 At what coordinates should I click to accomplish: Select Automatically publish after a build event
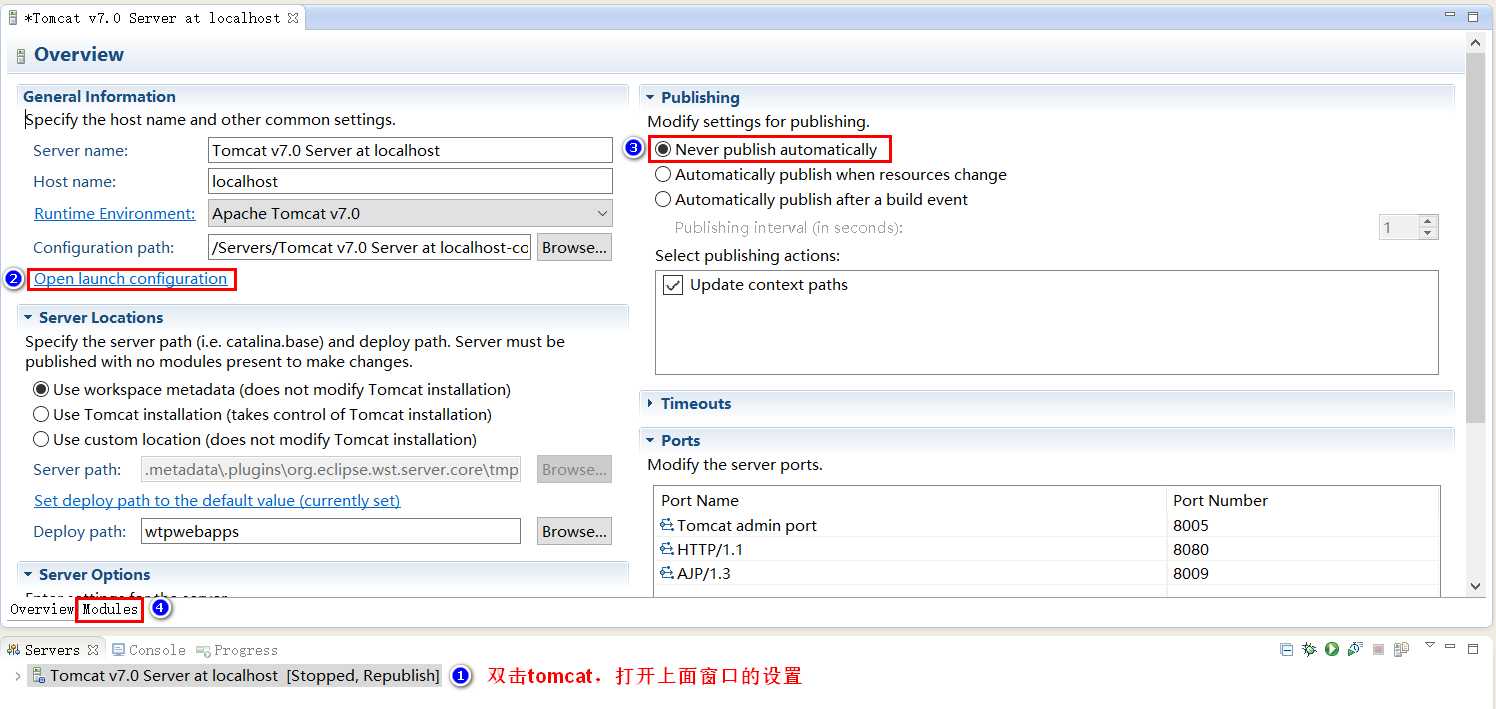(x=663, y=199)
